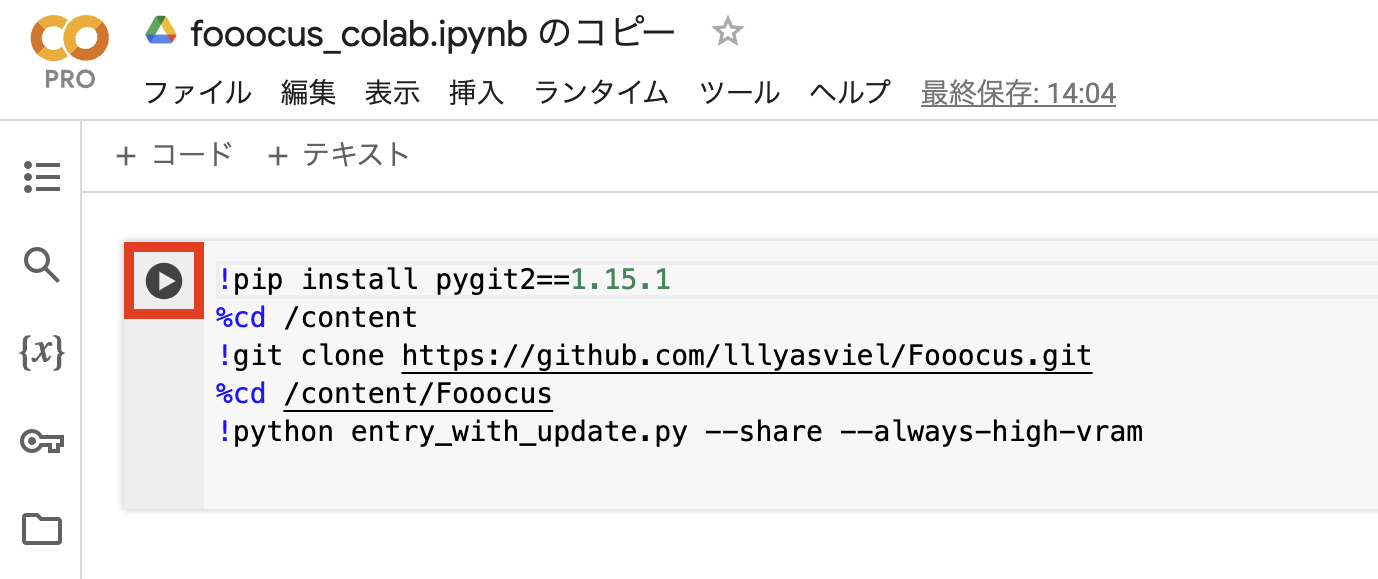Open the ツール menu
Screen dimensions: 1378x579
[739, 92]
